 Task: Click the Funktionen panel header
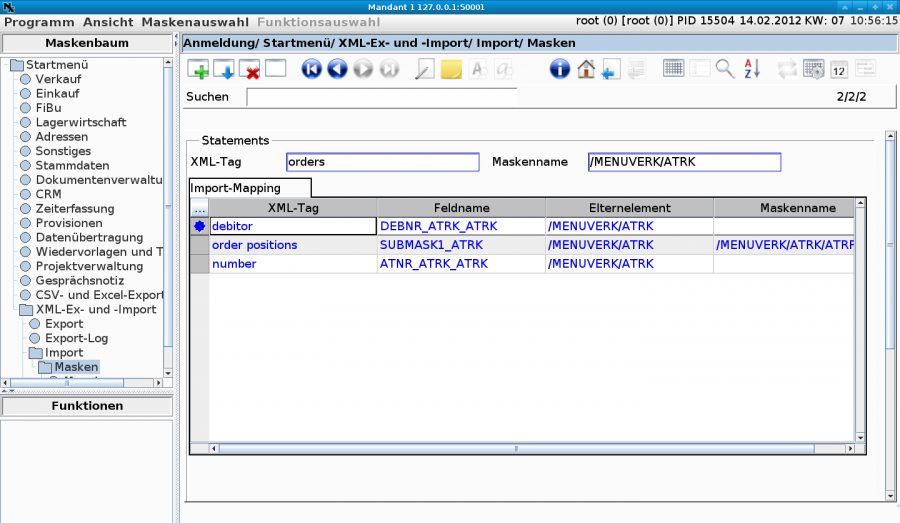click(x=87, y=406)
